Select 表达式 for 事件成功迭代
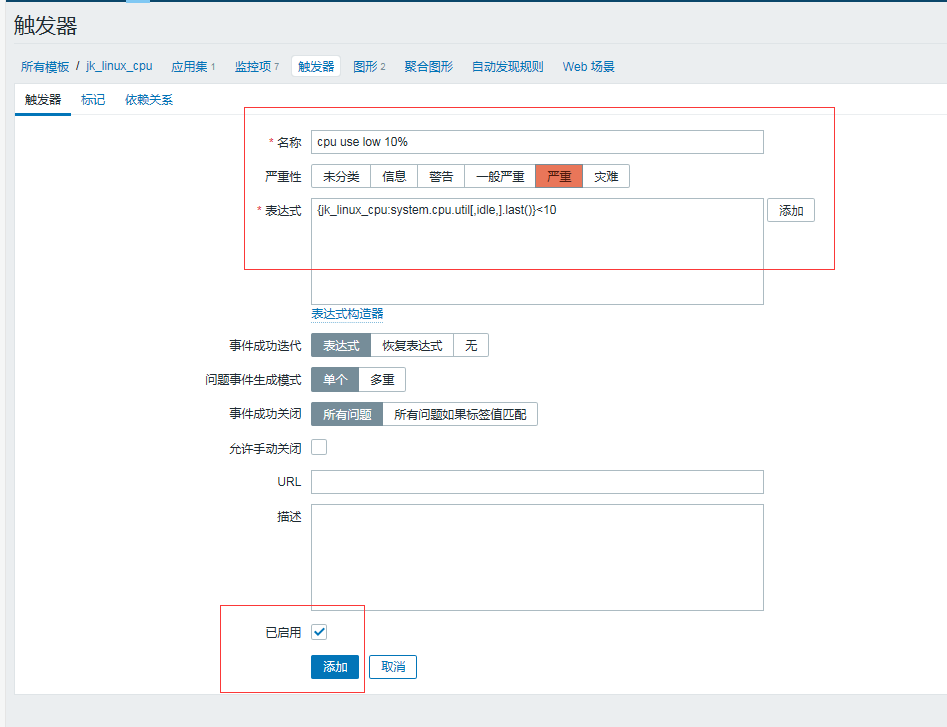This screenshot has width=947, height=727. 341,345
